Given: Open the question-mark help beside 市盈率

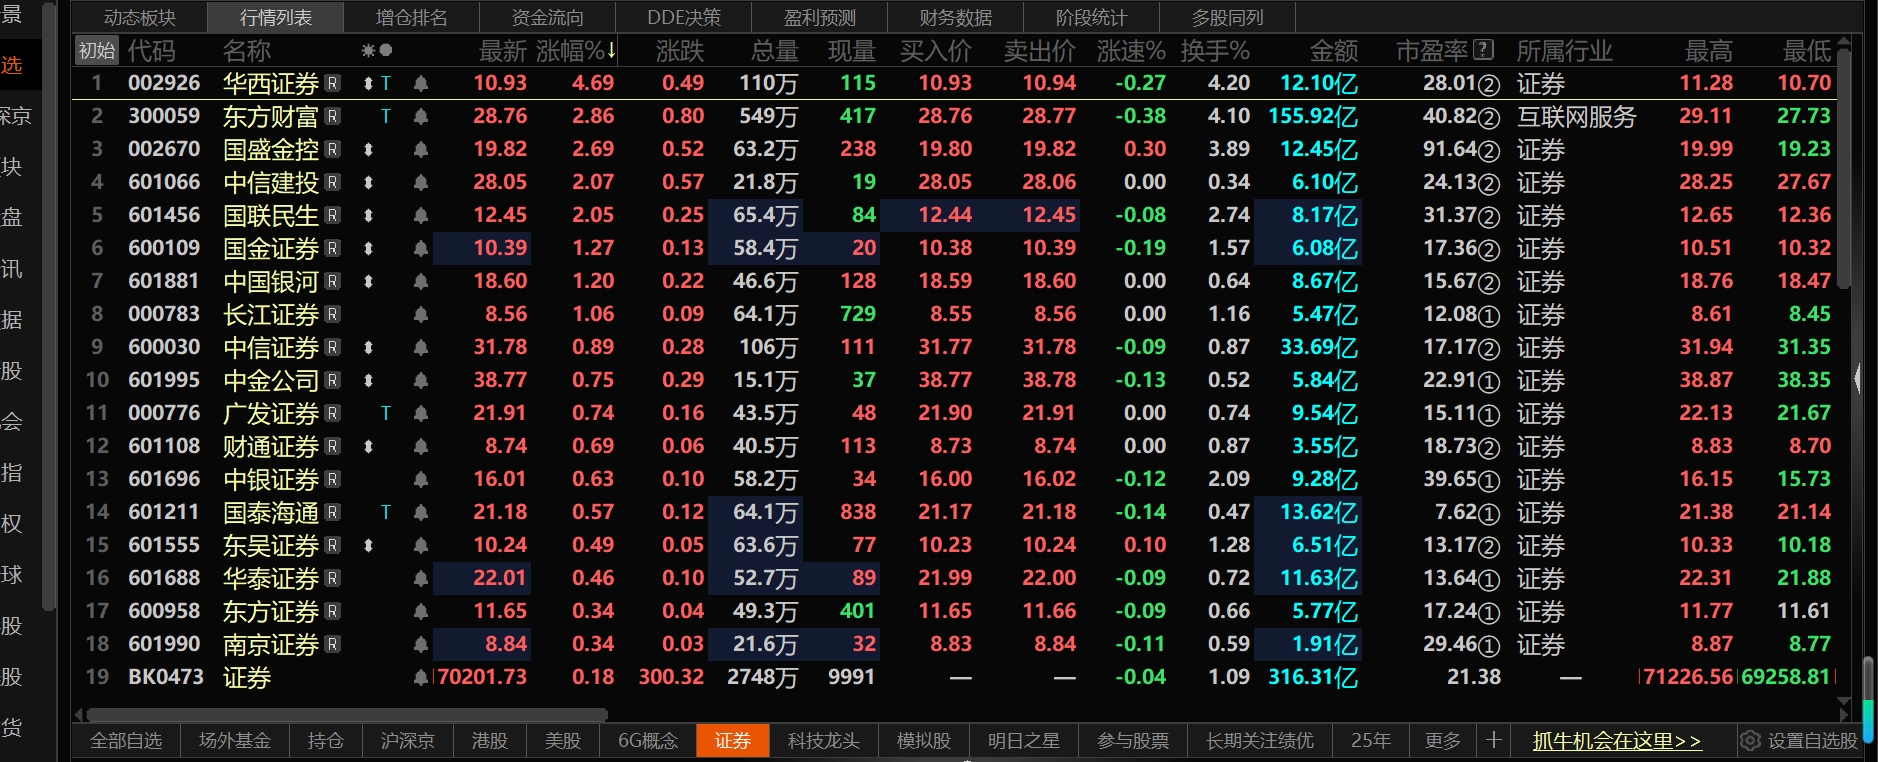Looking at the screenshot, I should pyautogui.click(x=1484, y=50).
